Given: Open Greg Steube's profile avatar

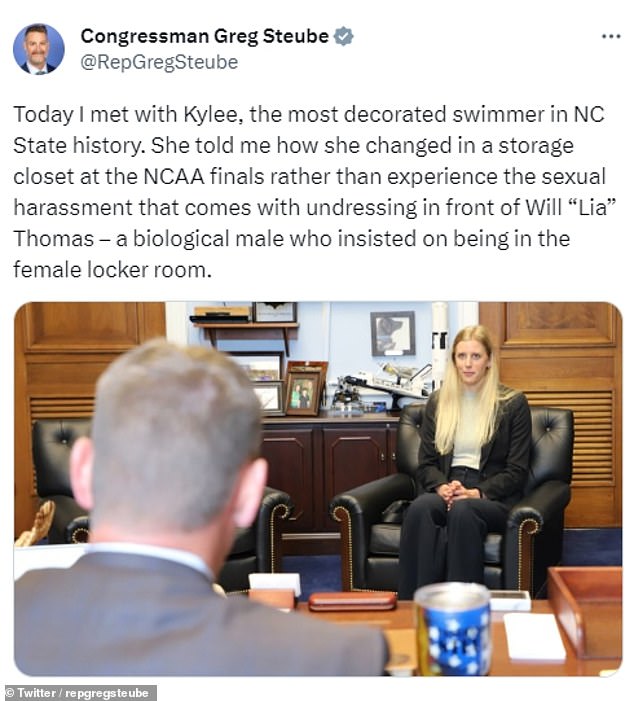Looking at the screenshot, I should [39, 49].
